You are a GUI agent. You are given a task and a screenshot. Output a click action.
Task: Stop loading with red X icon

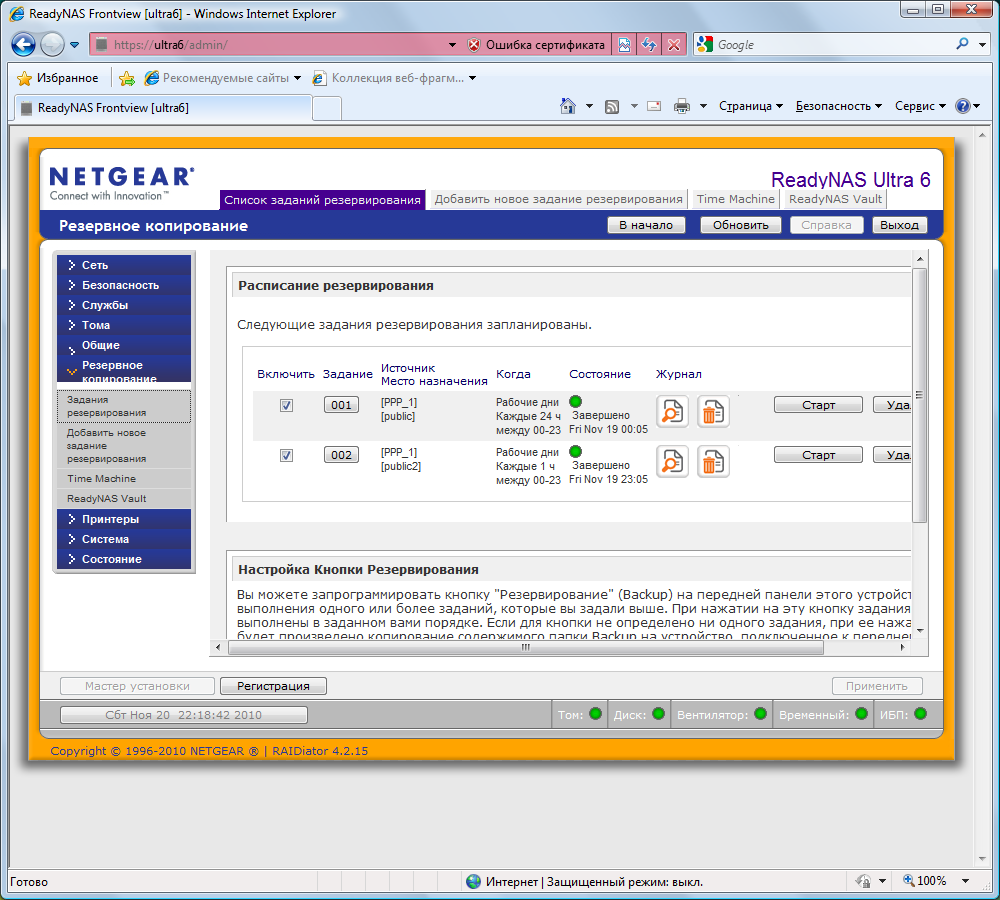[x=673, y=45]
